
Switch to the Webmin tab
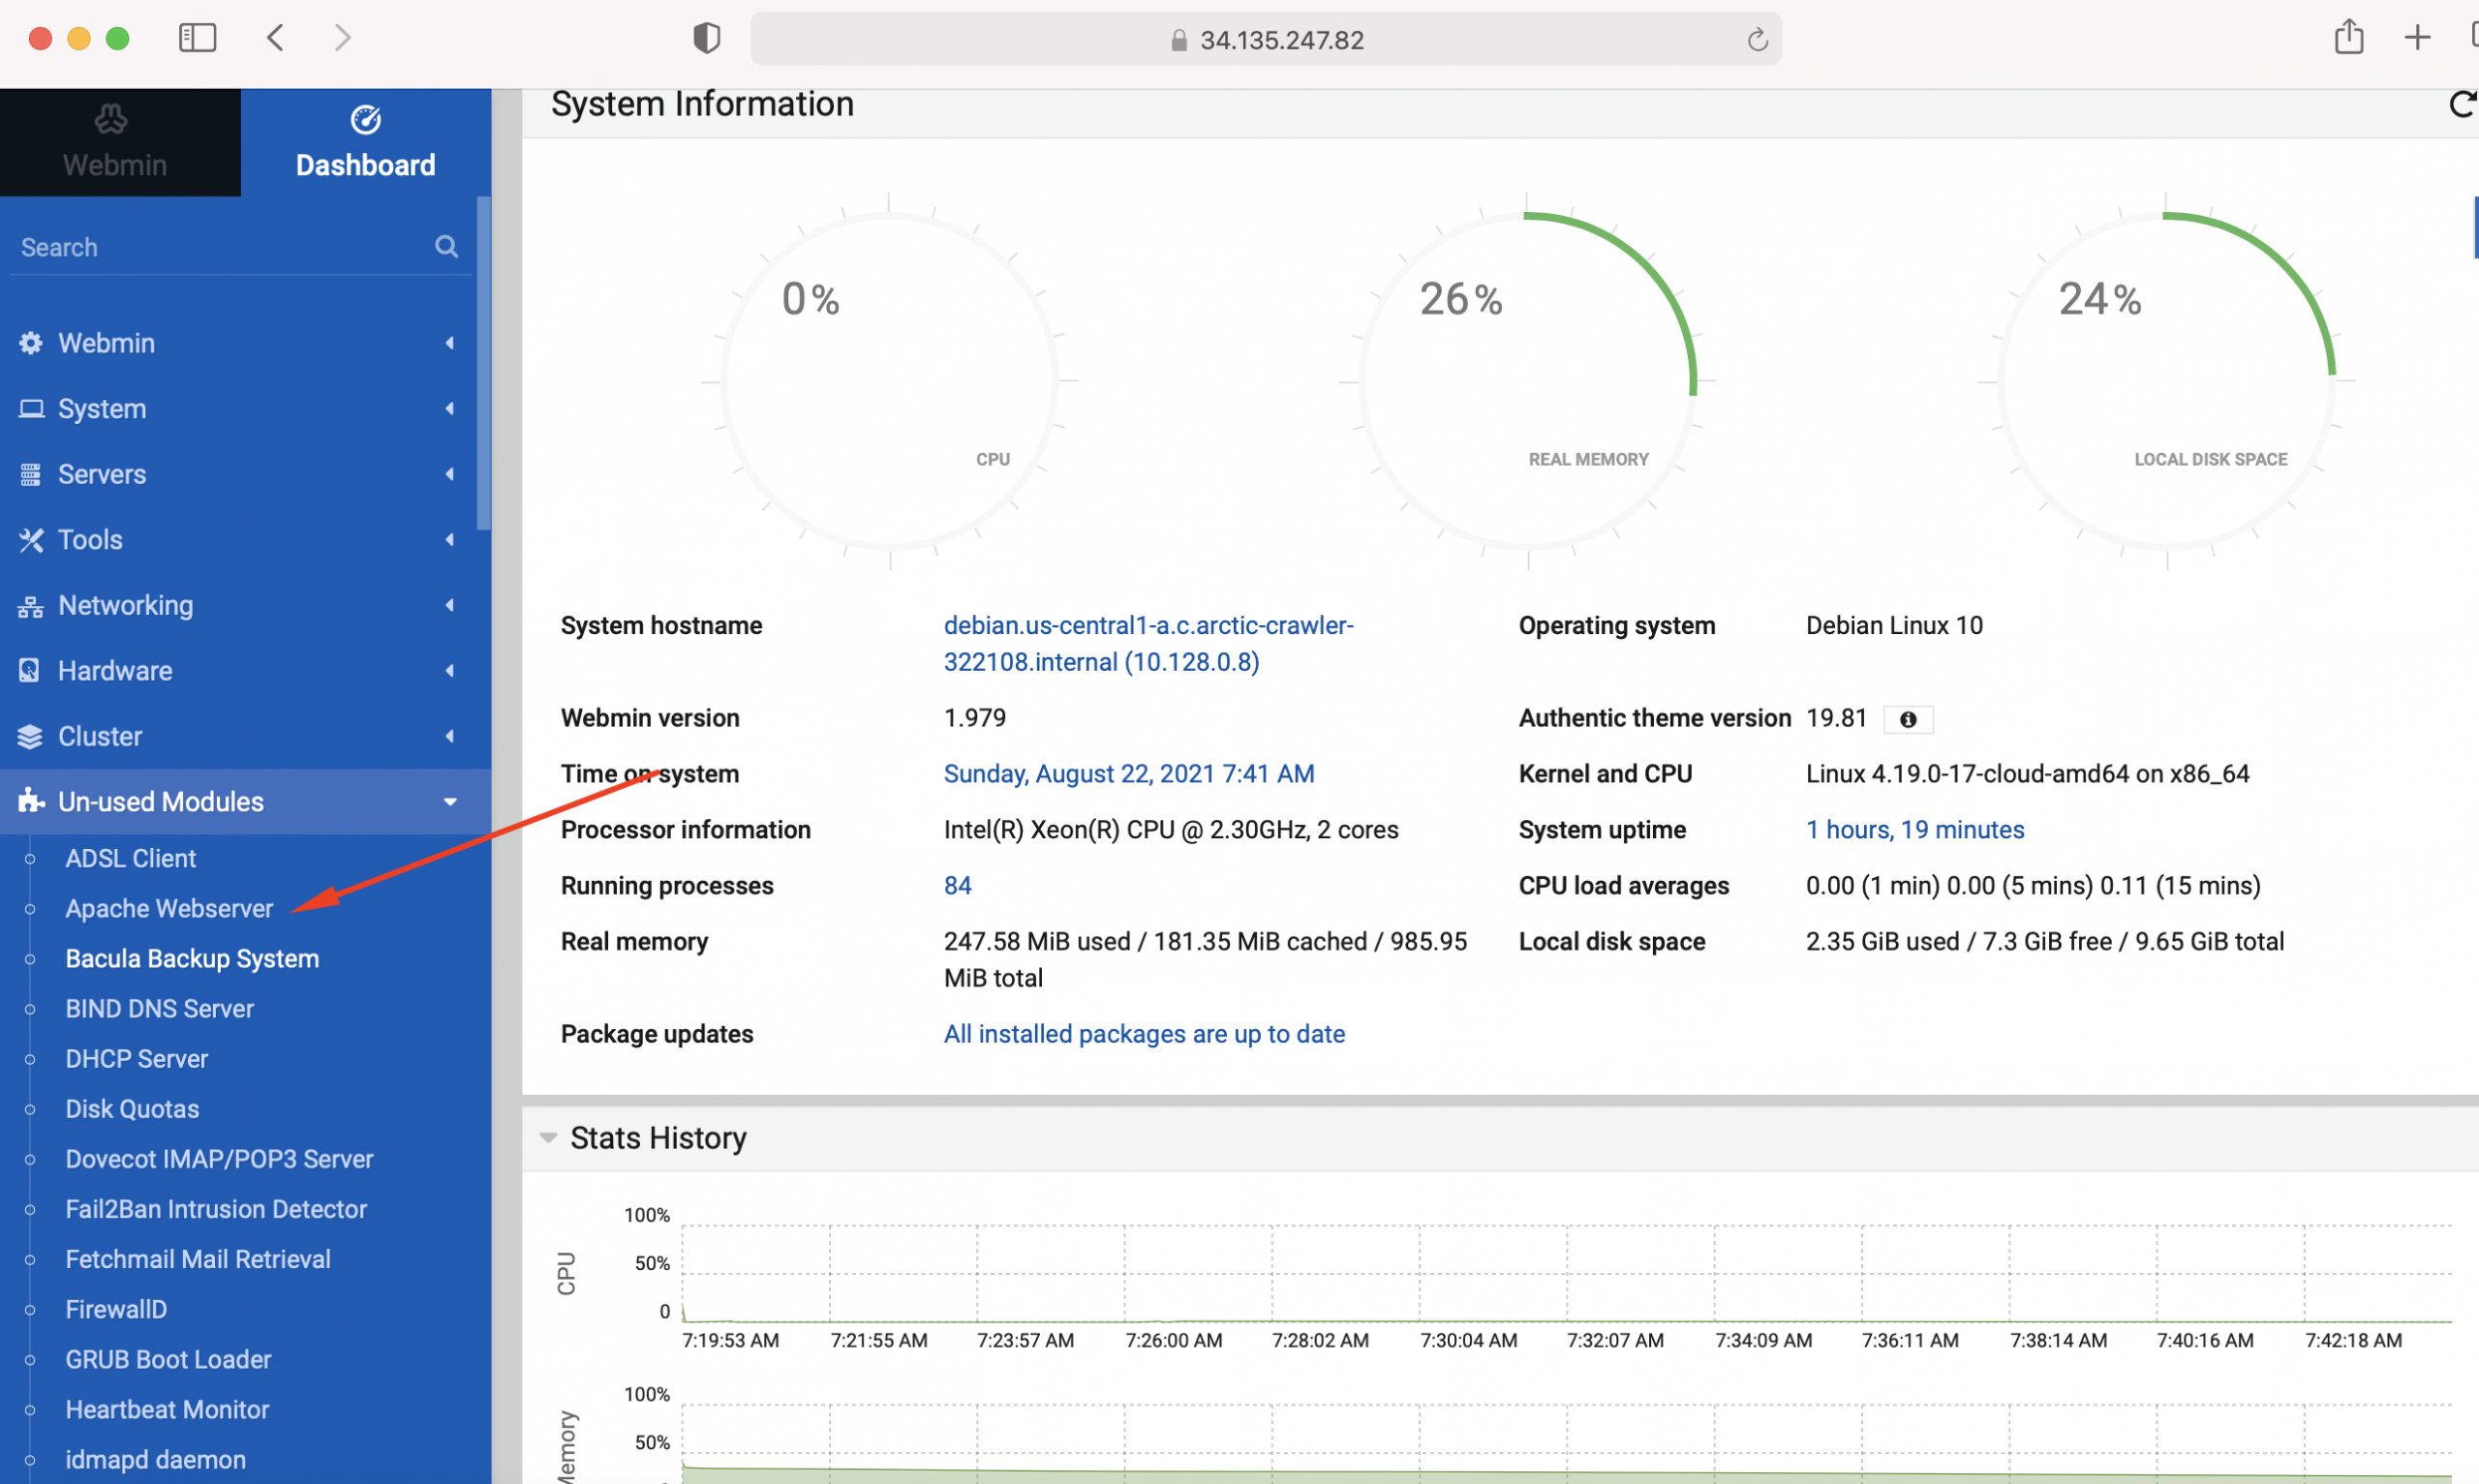(120, 142)
